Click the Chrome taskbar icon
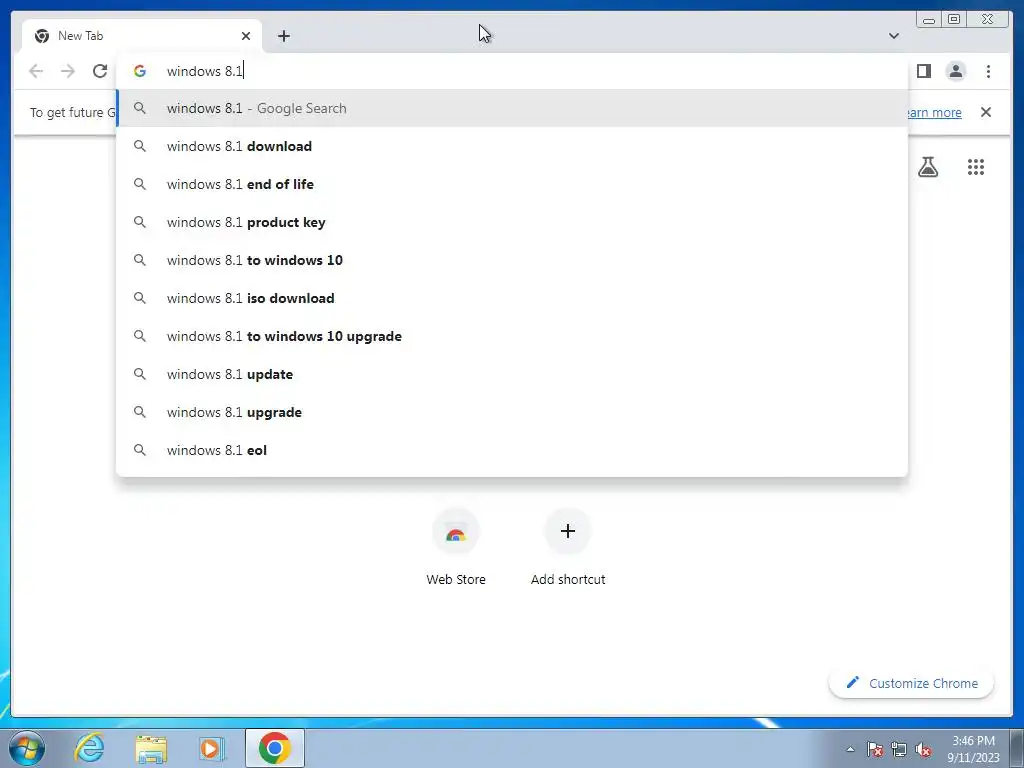 tap(274, 748)
